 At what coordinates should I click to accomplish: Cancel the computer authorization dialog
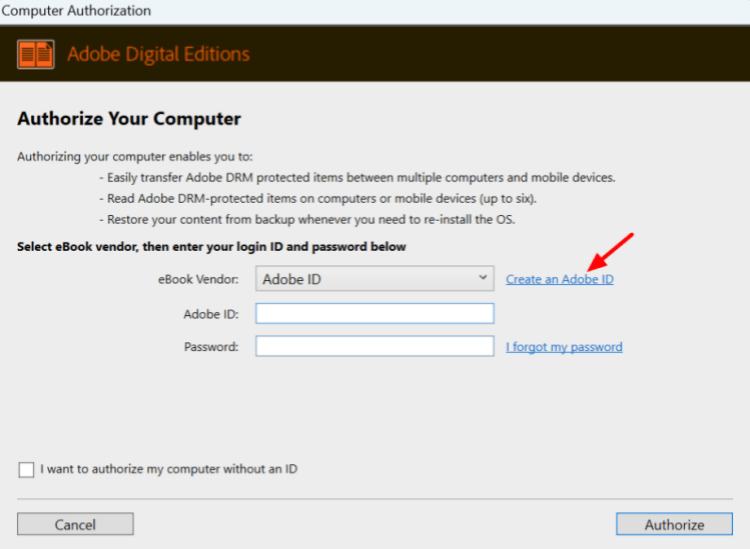coord(75,524)
